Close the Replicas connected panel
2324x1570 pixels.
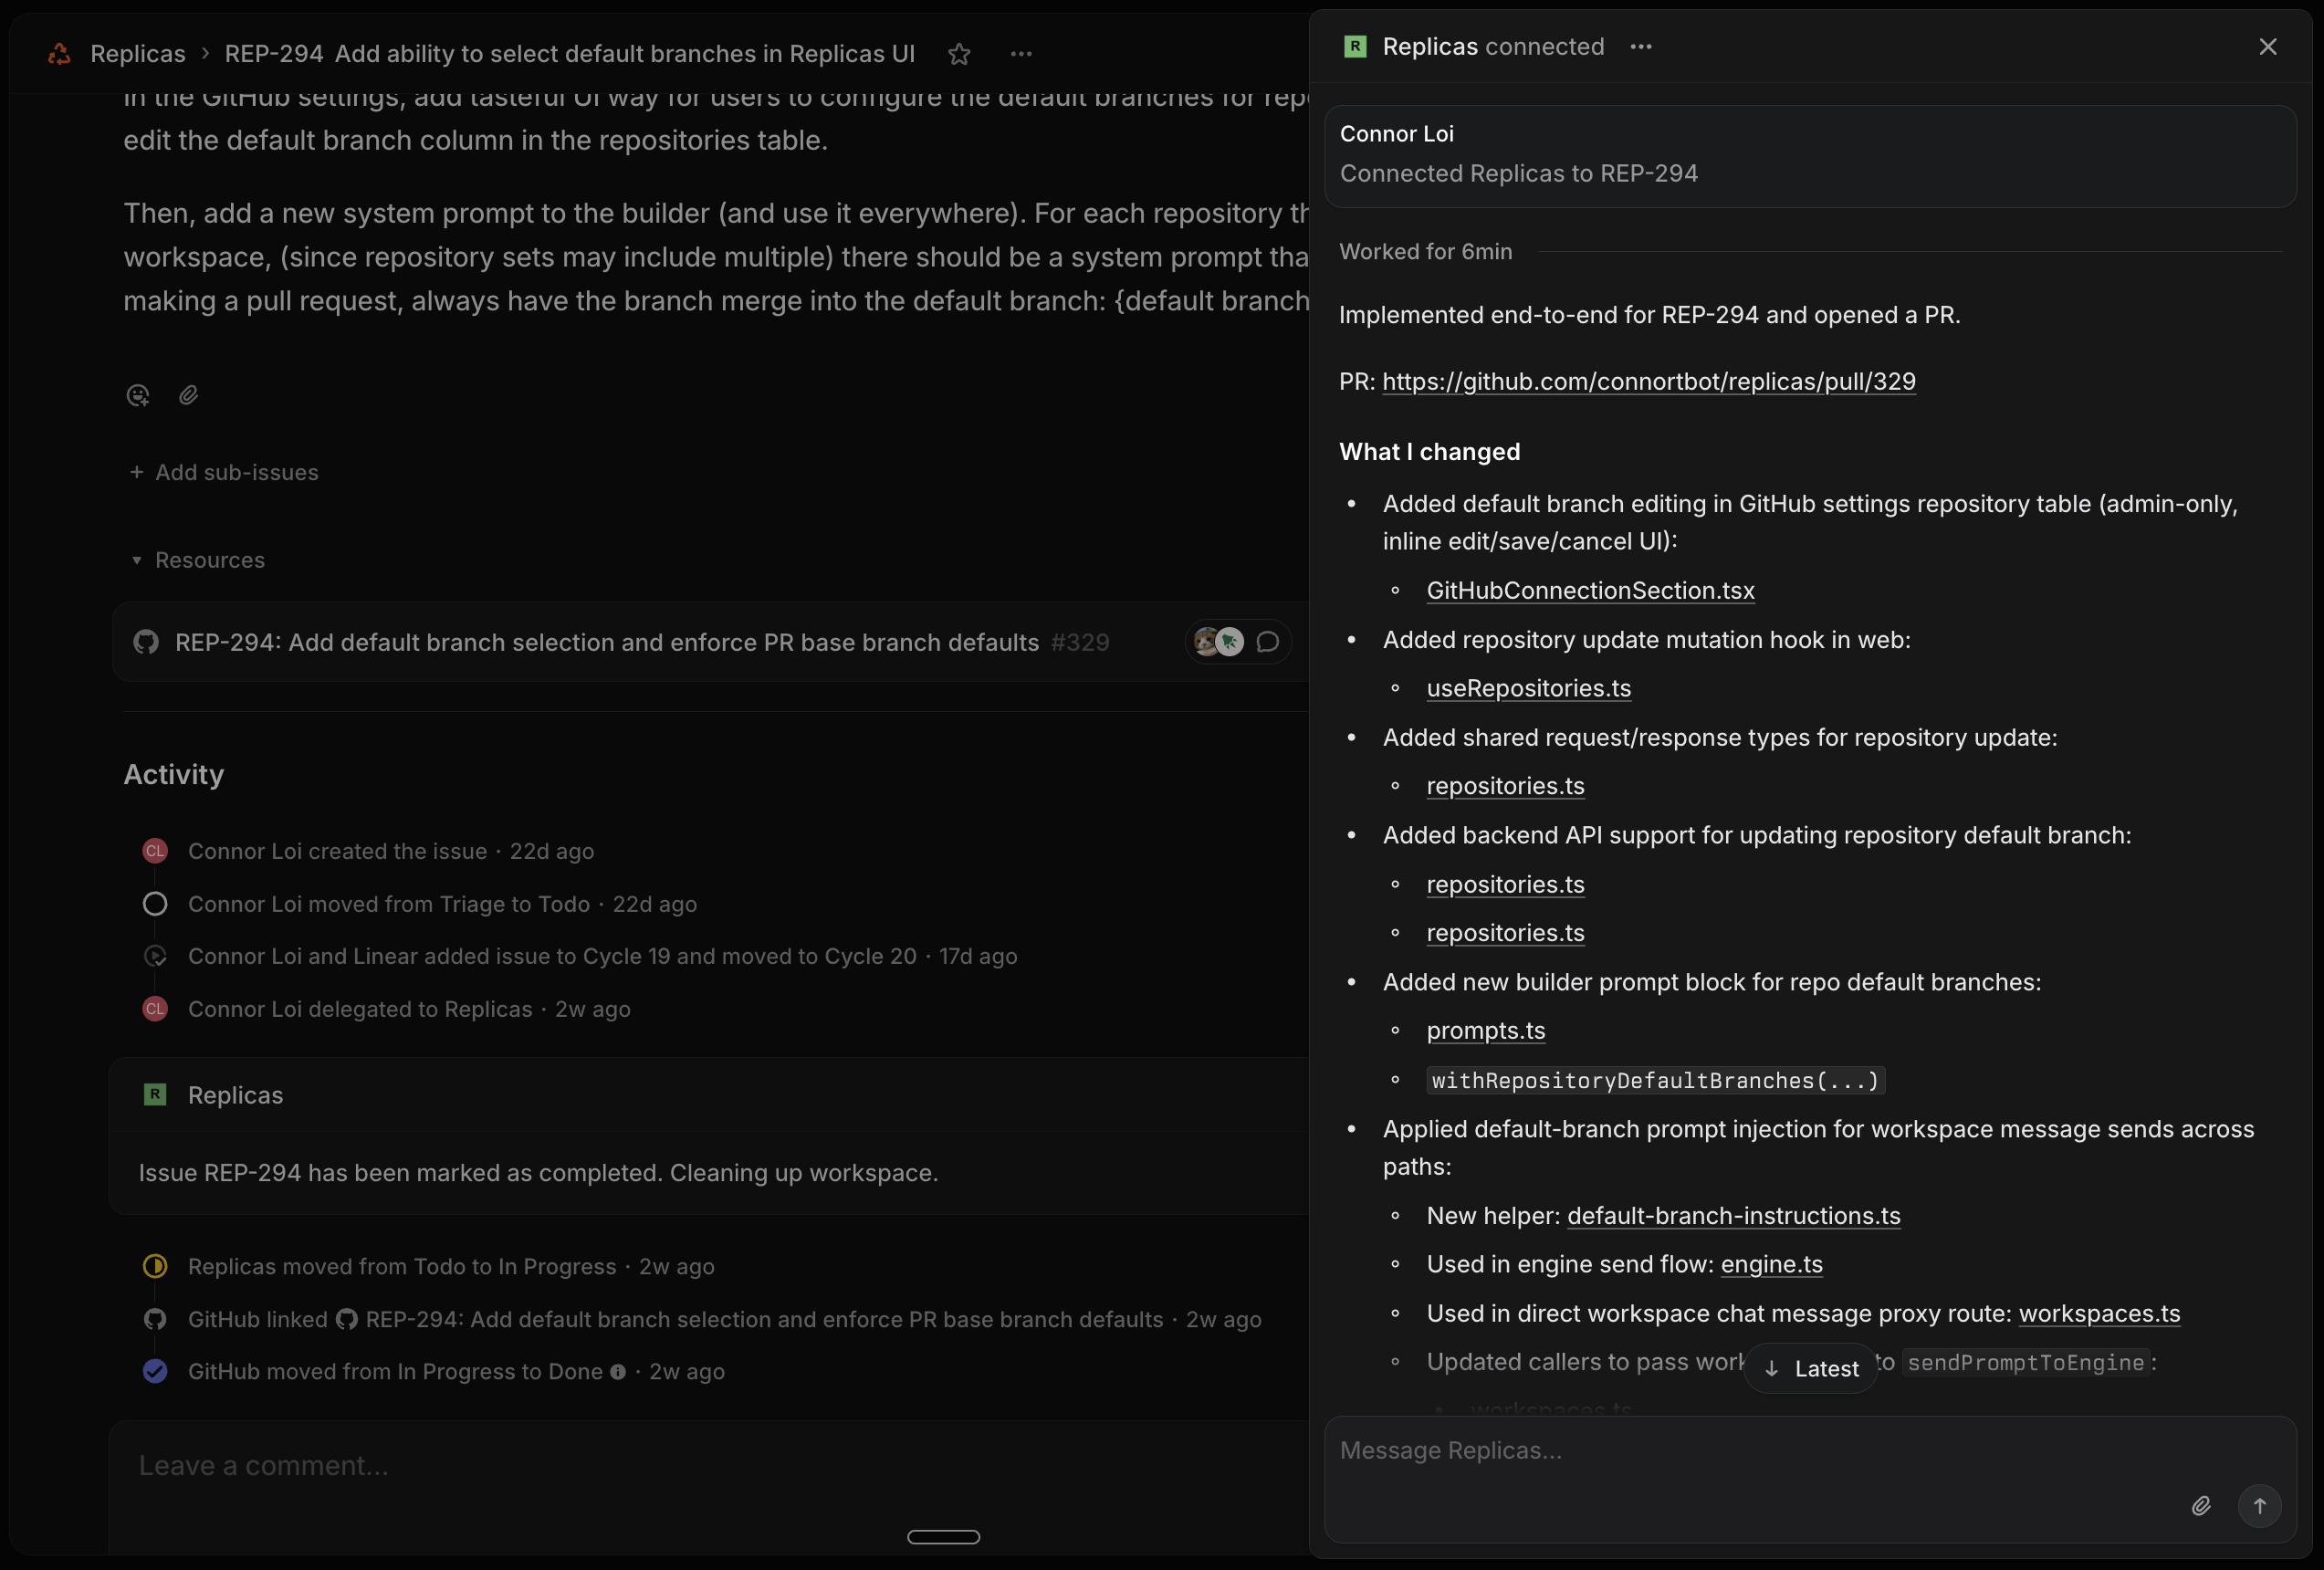[x=2268, y=47]
